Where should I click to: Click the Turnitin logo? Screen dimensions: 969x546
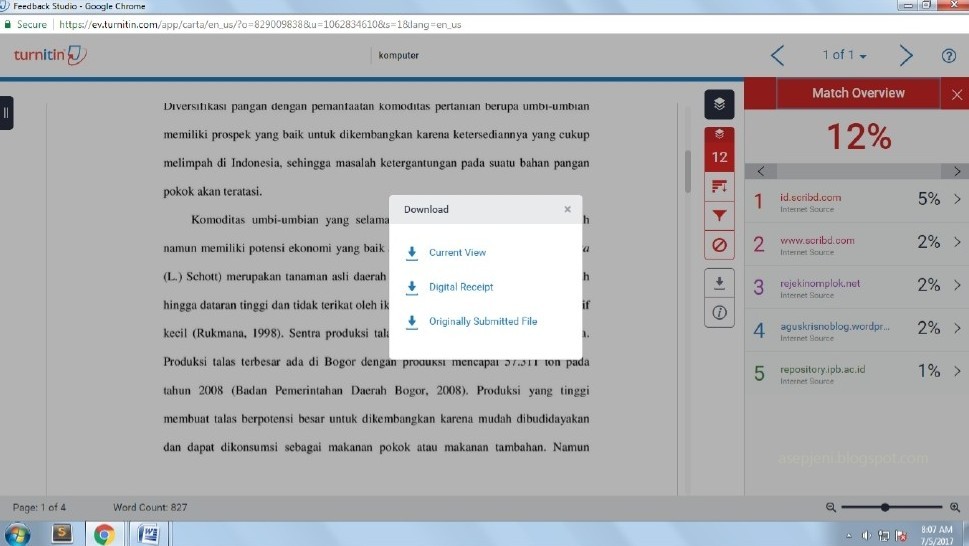pos(50,55)
